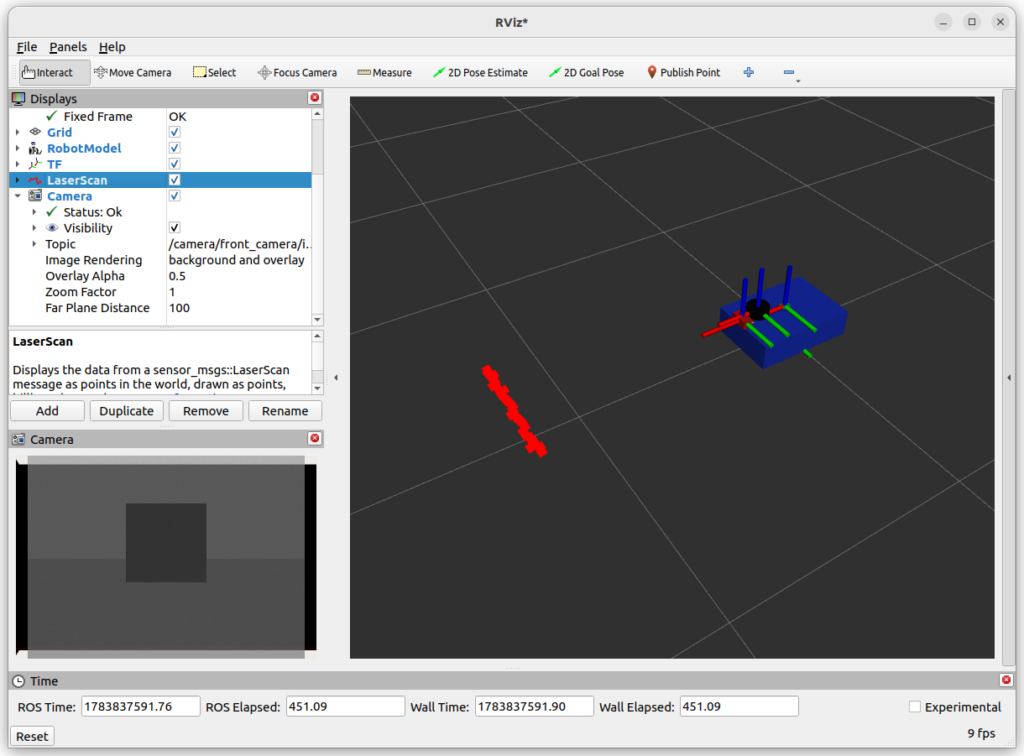This screenshot has width=1024, height=756.
Task: Click the Add display button
Action: [47, 411]
